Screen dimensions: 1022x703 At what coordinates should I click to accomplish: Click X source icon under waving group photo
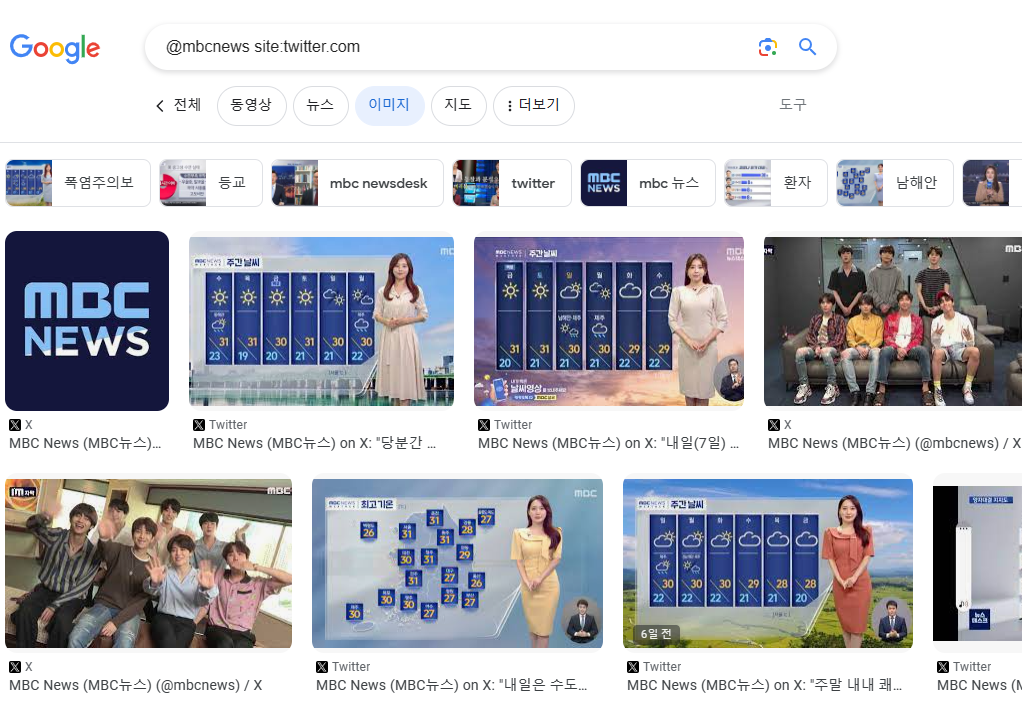(x=15, y=667)
